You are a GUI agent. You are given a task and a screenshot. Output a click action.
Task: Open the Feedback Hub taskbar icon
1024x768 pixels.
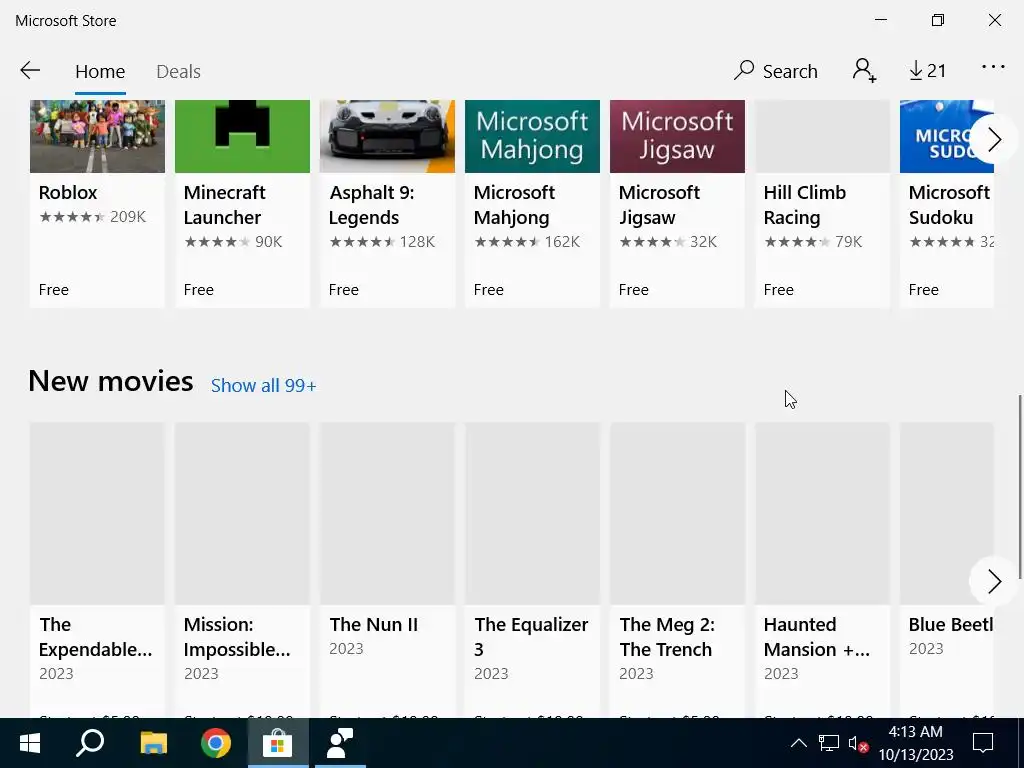(340, 743)
